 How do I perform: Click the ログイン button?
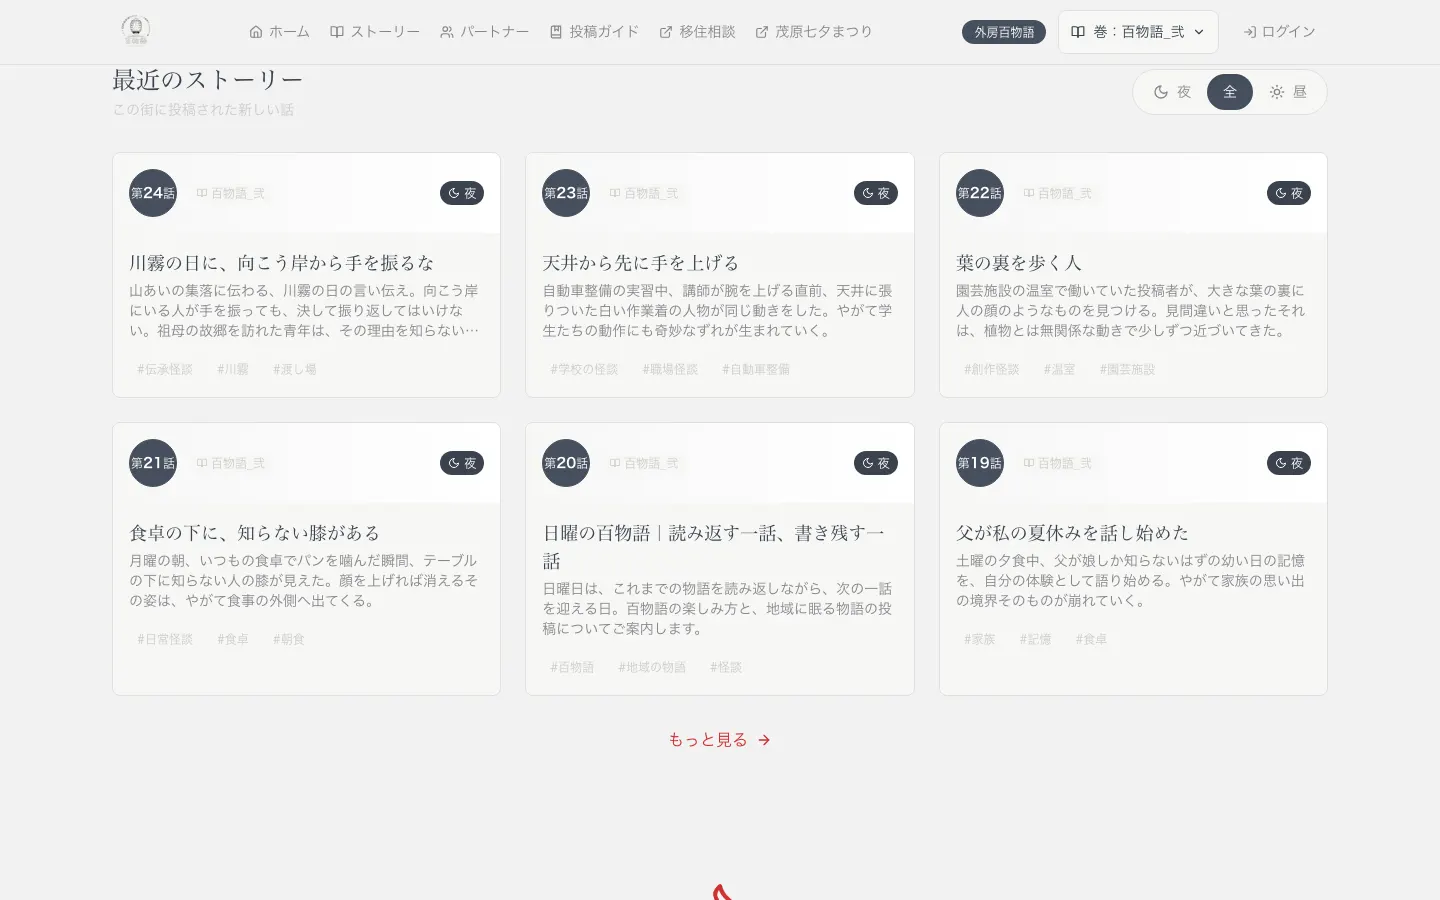(x=1279, y=32)
